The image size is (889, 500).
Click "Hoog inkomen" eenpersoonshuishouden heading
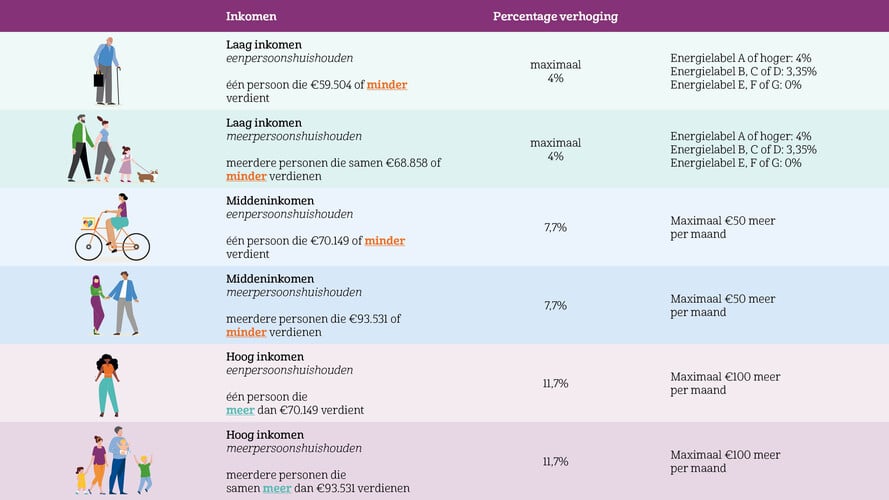[x=265, y=357]
